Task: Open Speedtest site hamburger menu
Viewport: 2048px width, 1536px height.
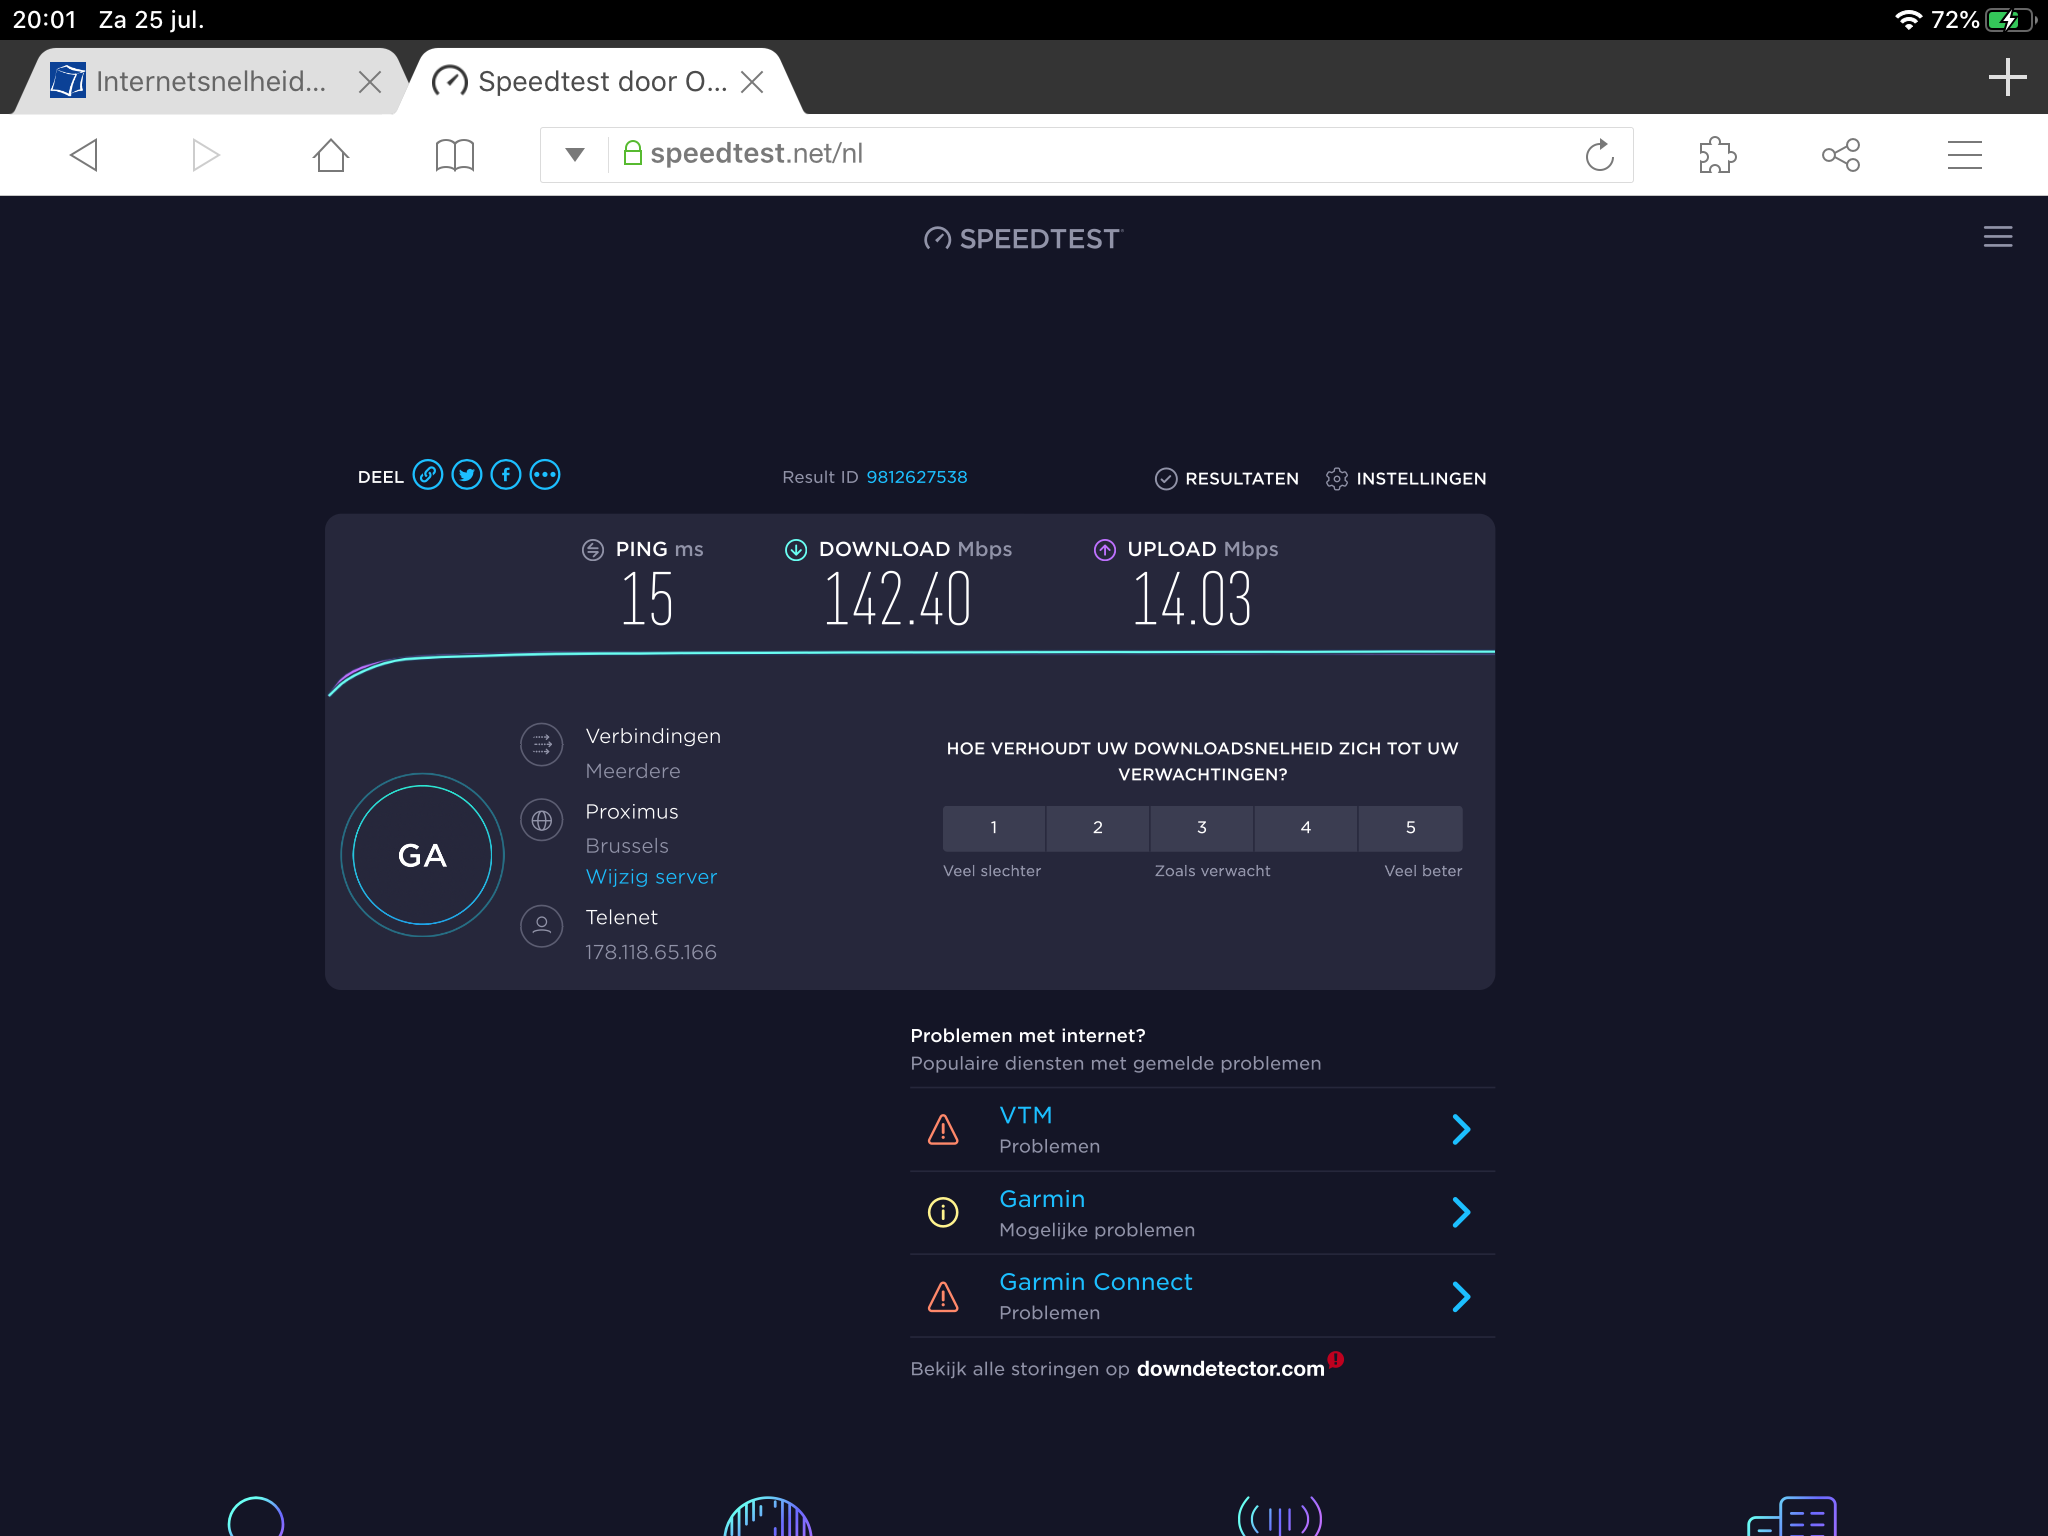Action: pyautogui.click(x=1997, y=237)
